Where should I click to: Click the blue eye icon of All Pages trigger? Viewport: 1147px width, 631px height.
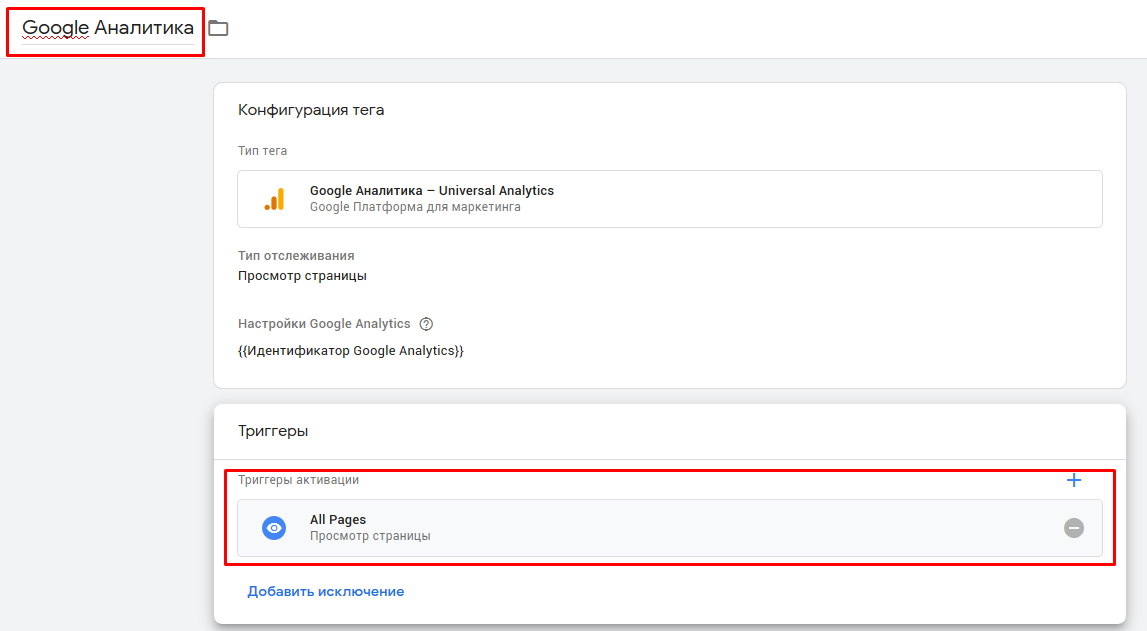[274, 528]
